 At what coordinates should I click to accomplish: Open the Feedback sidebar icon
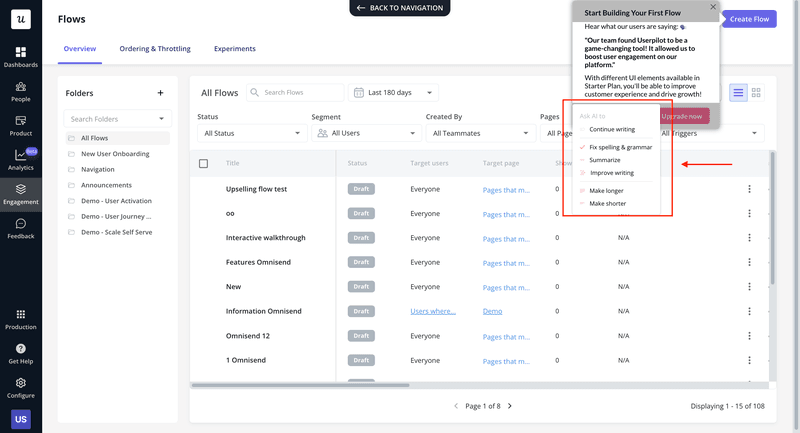20,228
